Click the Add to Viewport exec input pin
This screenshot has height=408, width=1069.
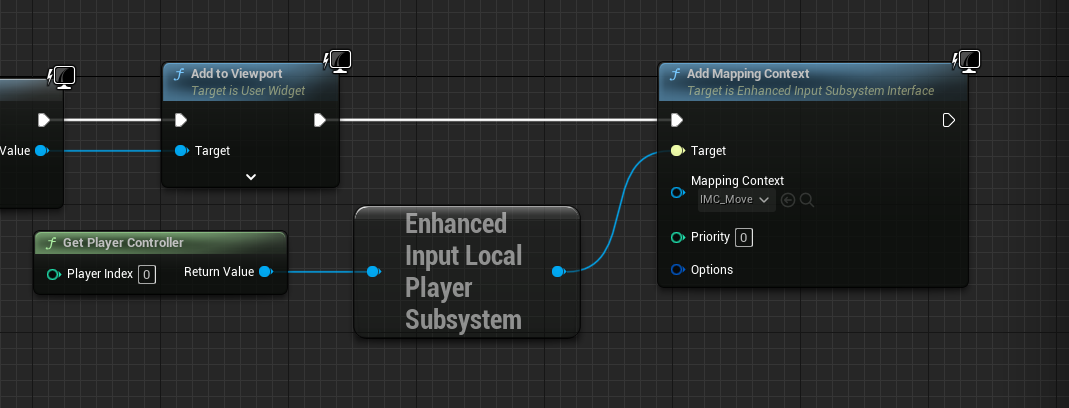tap(180, 120)
